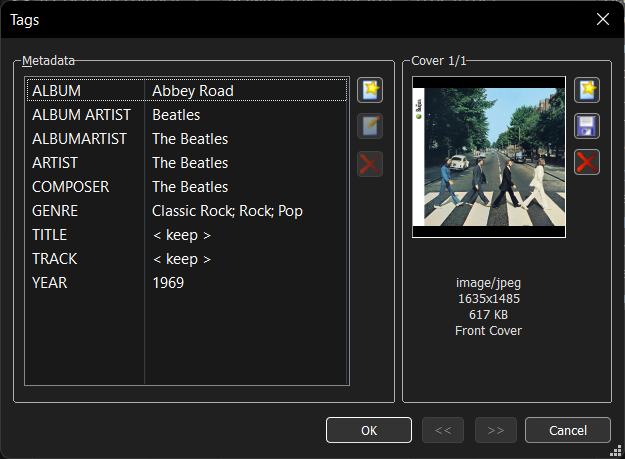Cancel the Tags dialog
625x459 pixels.
pyautogui.click(x=568, y=430)
